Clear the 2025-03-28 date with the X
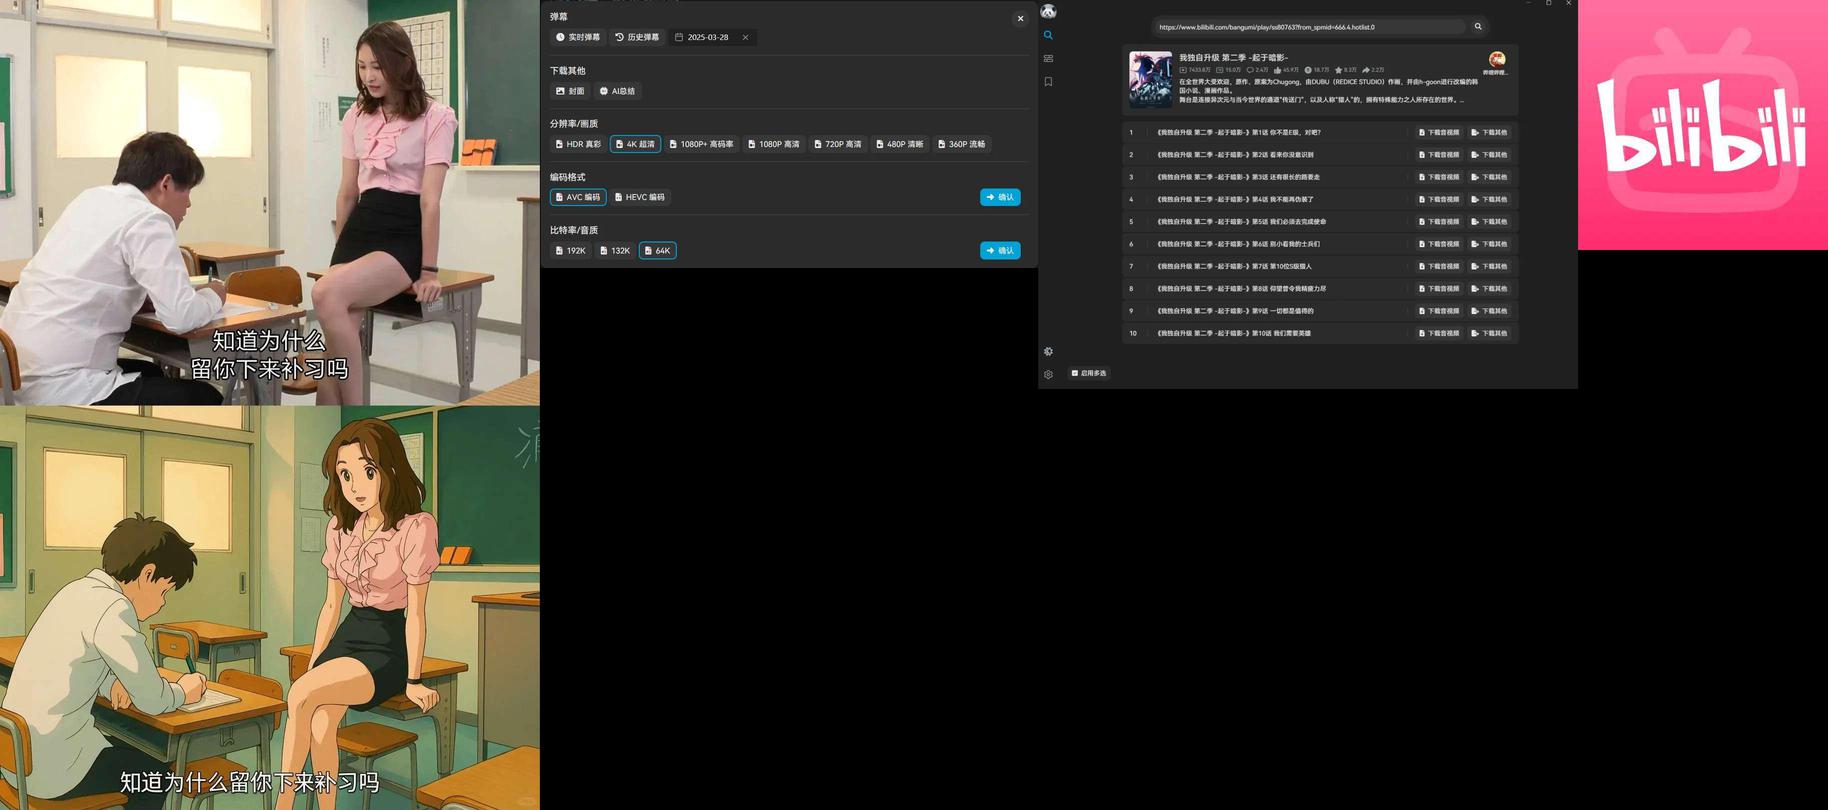Screen dimensions: 1828x810 coord(745,37)
